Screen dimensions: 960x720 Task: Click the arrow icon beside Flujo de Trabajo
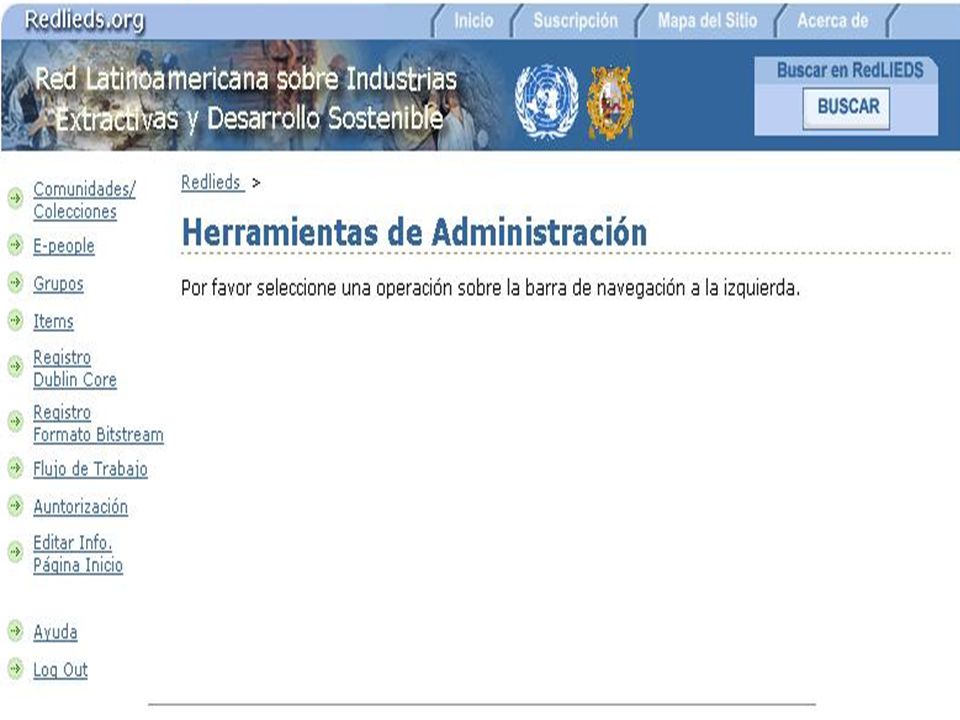[15, 468]
